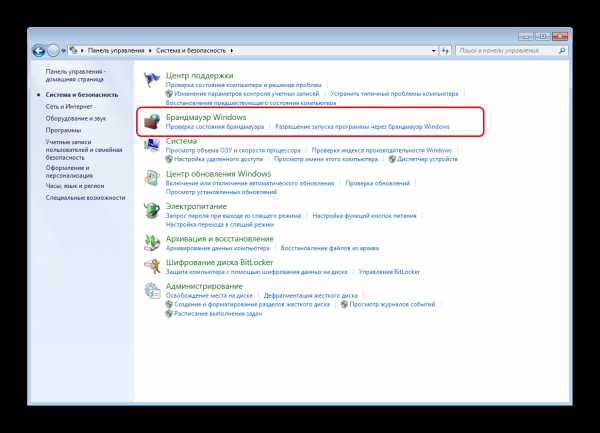Open 'Часы, язык и регион' sidebar category
Image resolution: width=600 pixels, height=433 pixels.
point(75,186)
